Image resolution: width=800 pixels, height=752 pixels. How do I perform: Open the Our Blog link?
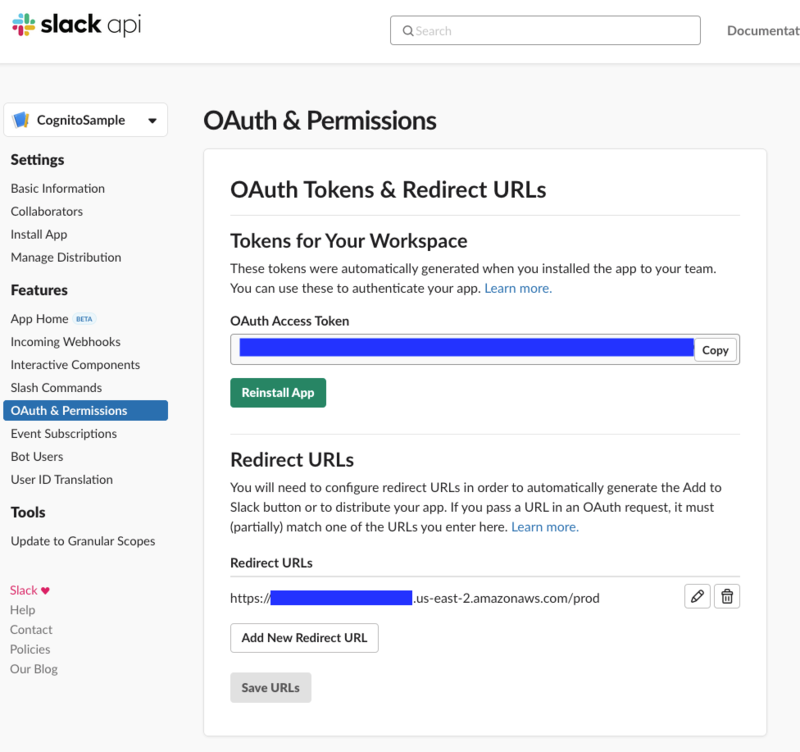(x=34, y=669)
